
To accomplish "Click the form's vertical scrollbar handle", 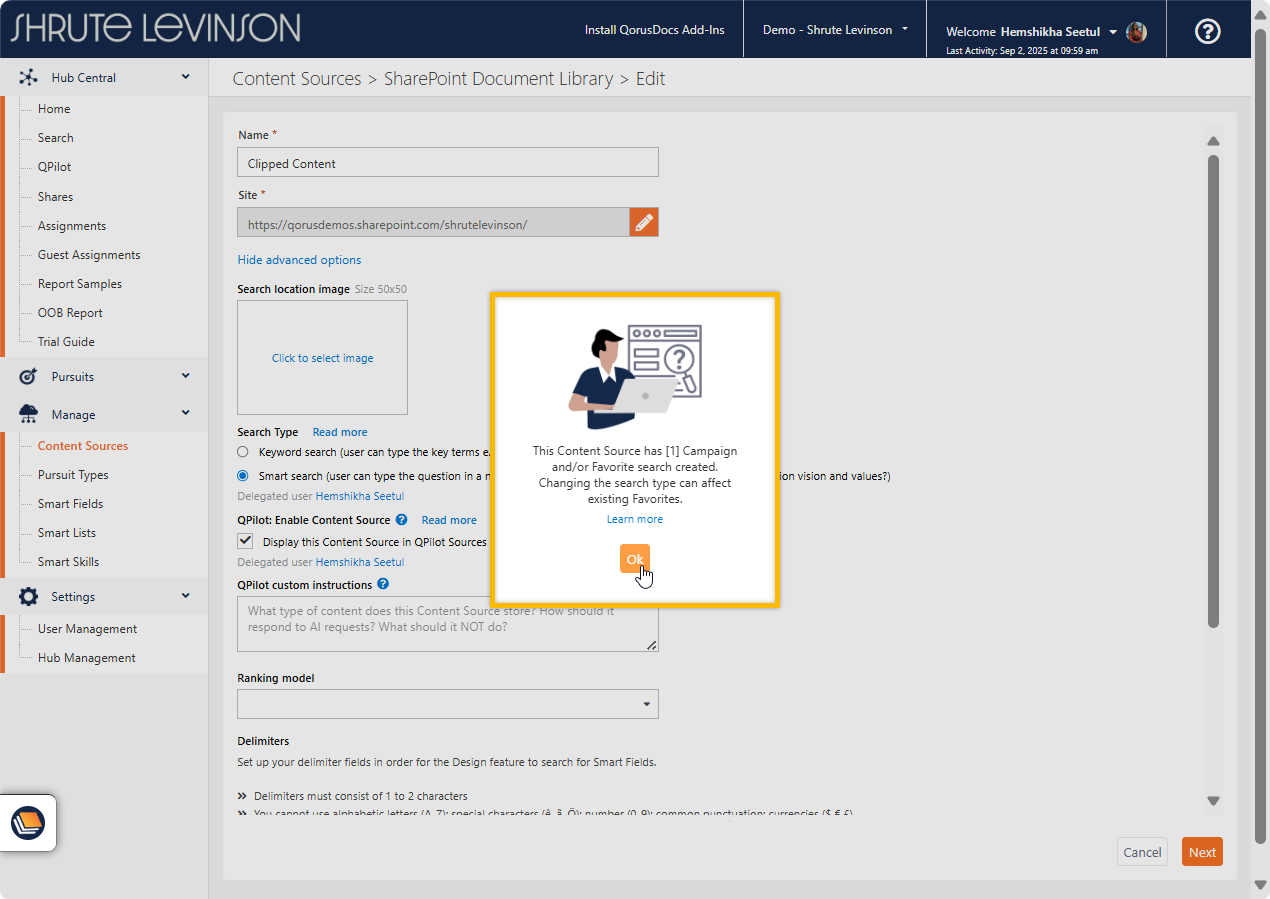I will pyautogui.click(x=1213, y=390).
